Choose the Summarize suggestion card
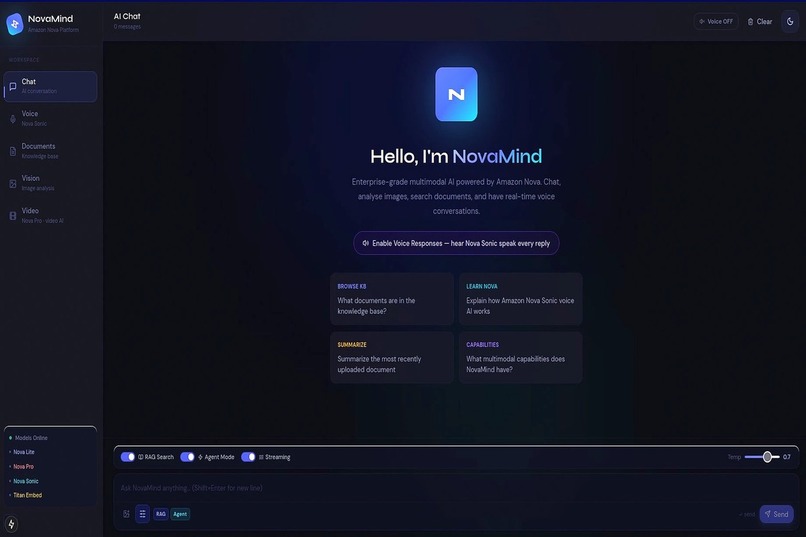Image resolution: width=806 pixels, height=537 pixels. 392,357
